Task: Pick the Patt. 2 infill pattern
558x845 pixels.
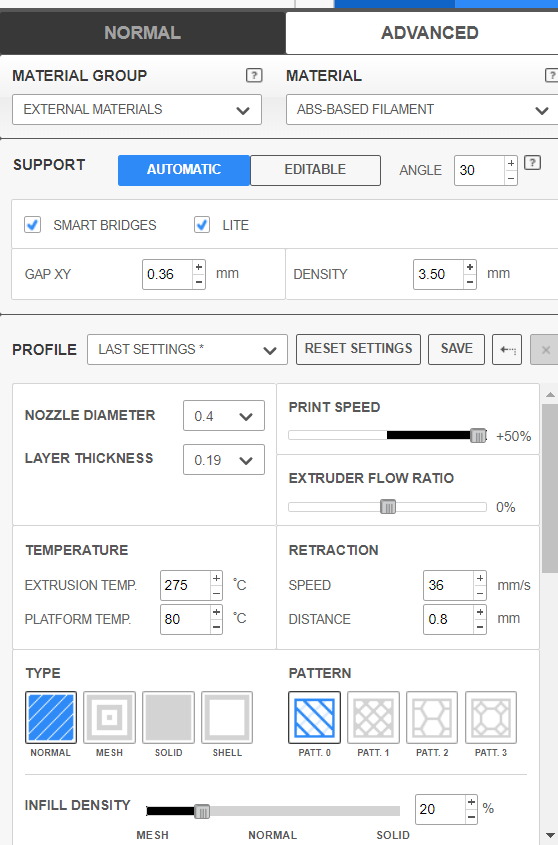Action: point(432,717)
